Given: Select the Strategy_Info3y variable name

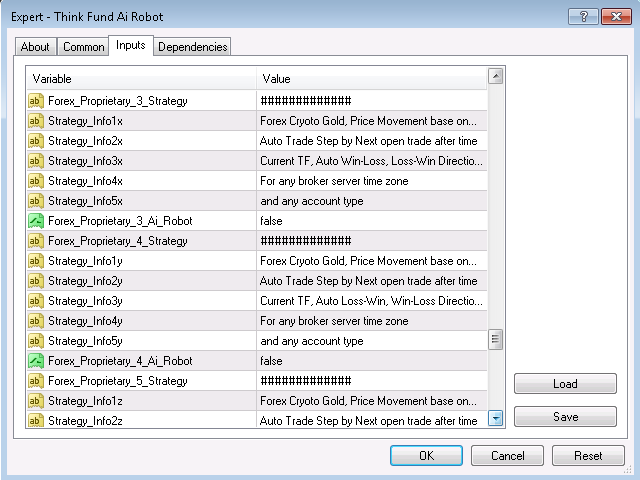Looking at the screenshot, I should coord(85,302).
